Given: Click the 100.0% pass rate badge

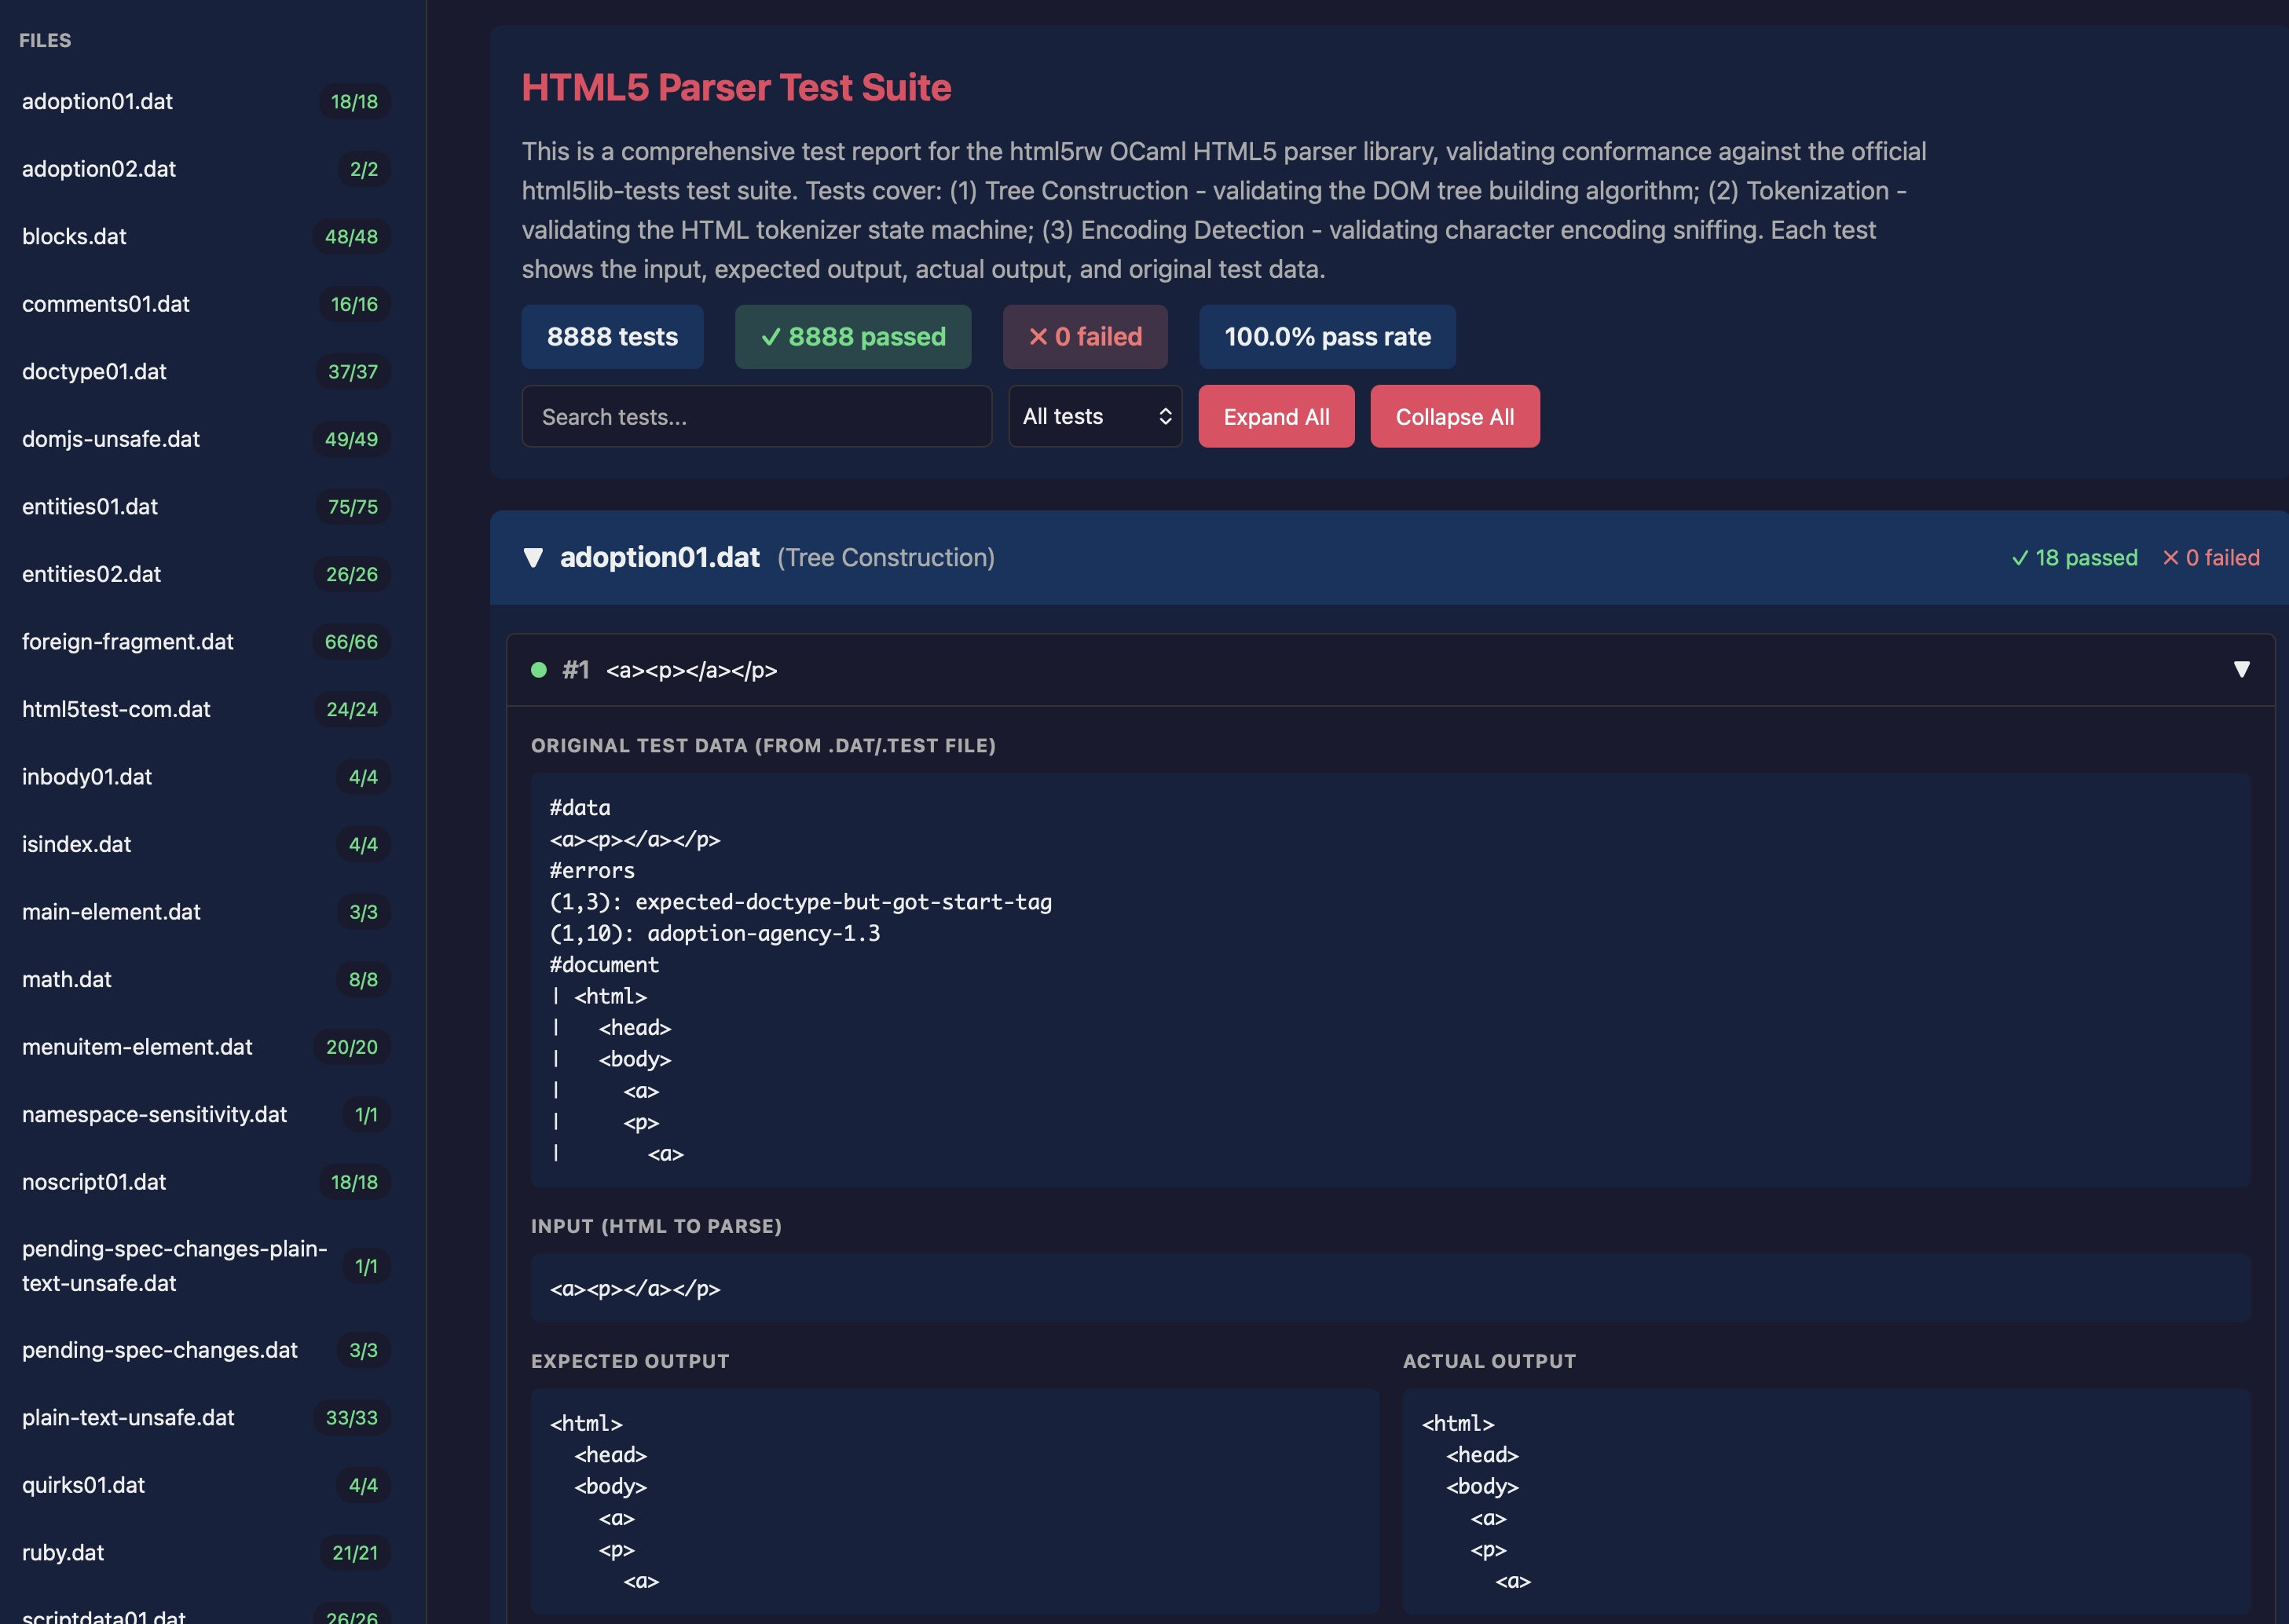Looking at the screenshot, I should point(1327,337).
